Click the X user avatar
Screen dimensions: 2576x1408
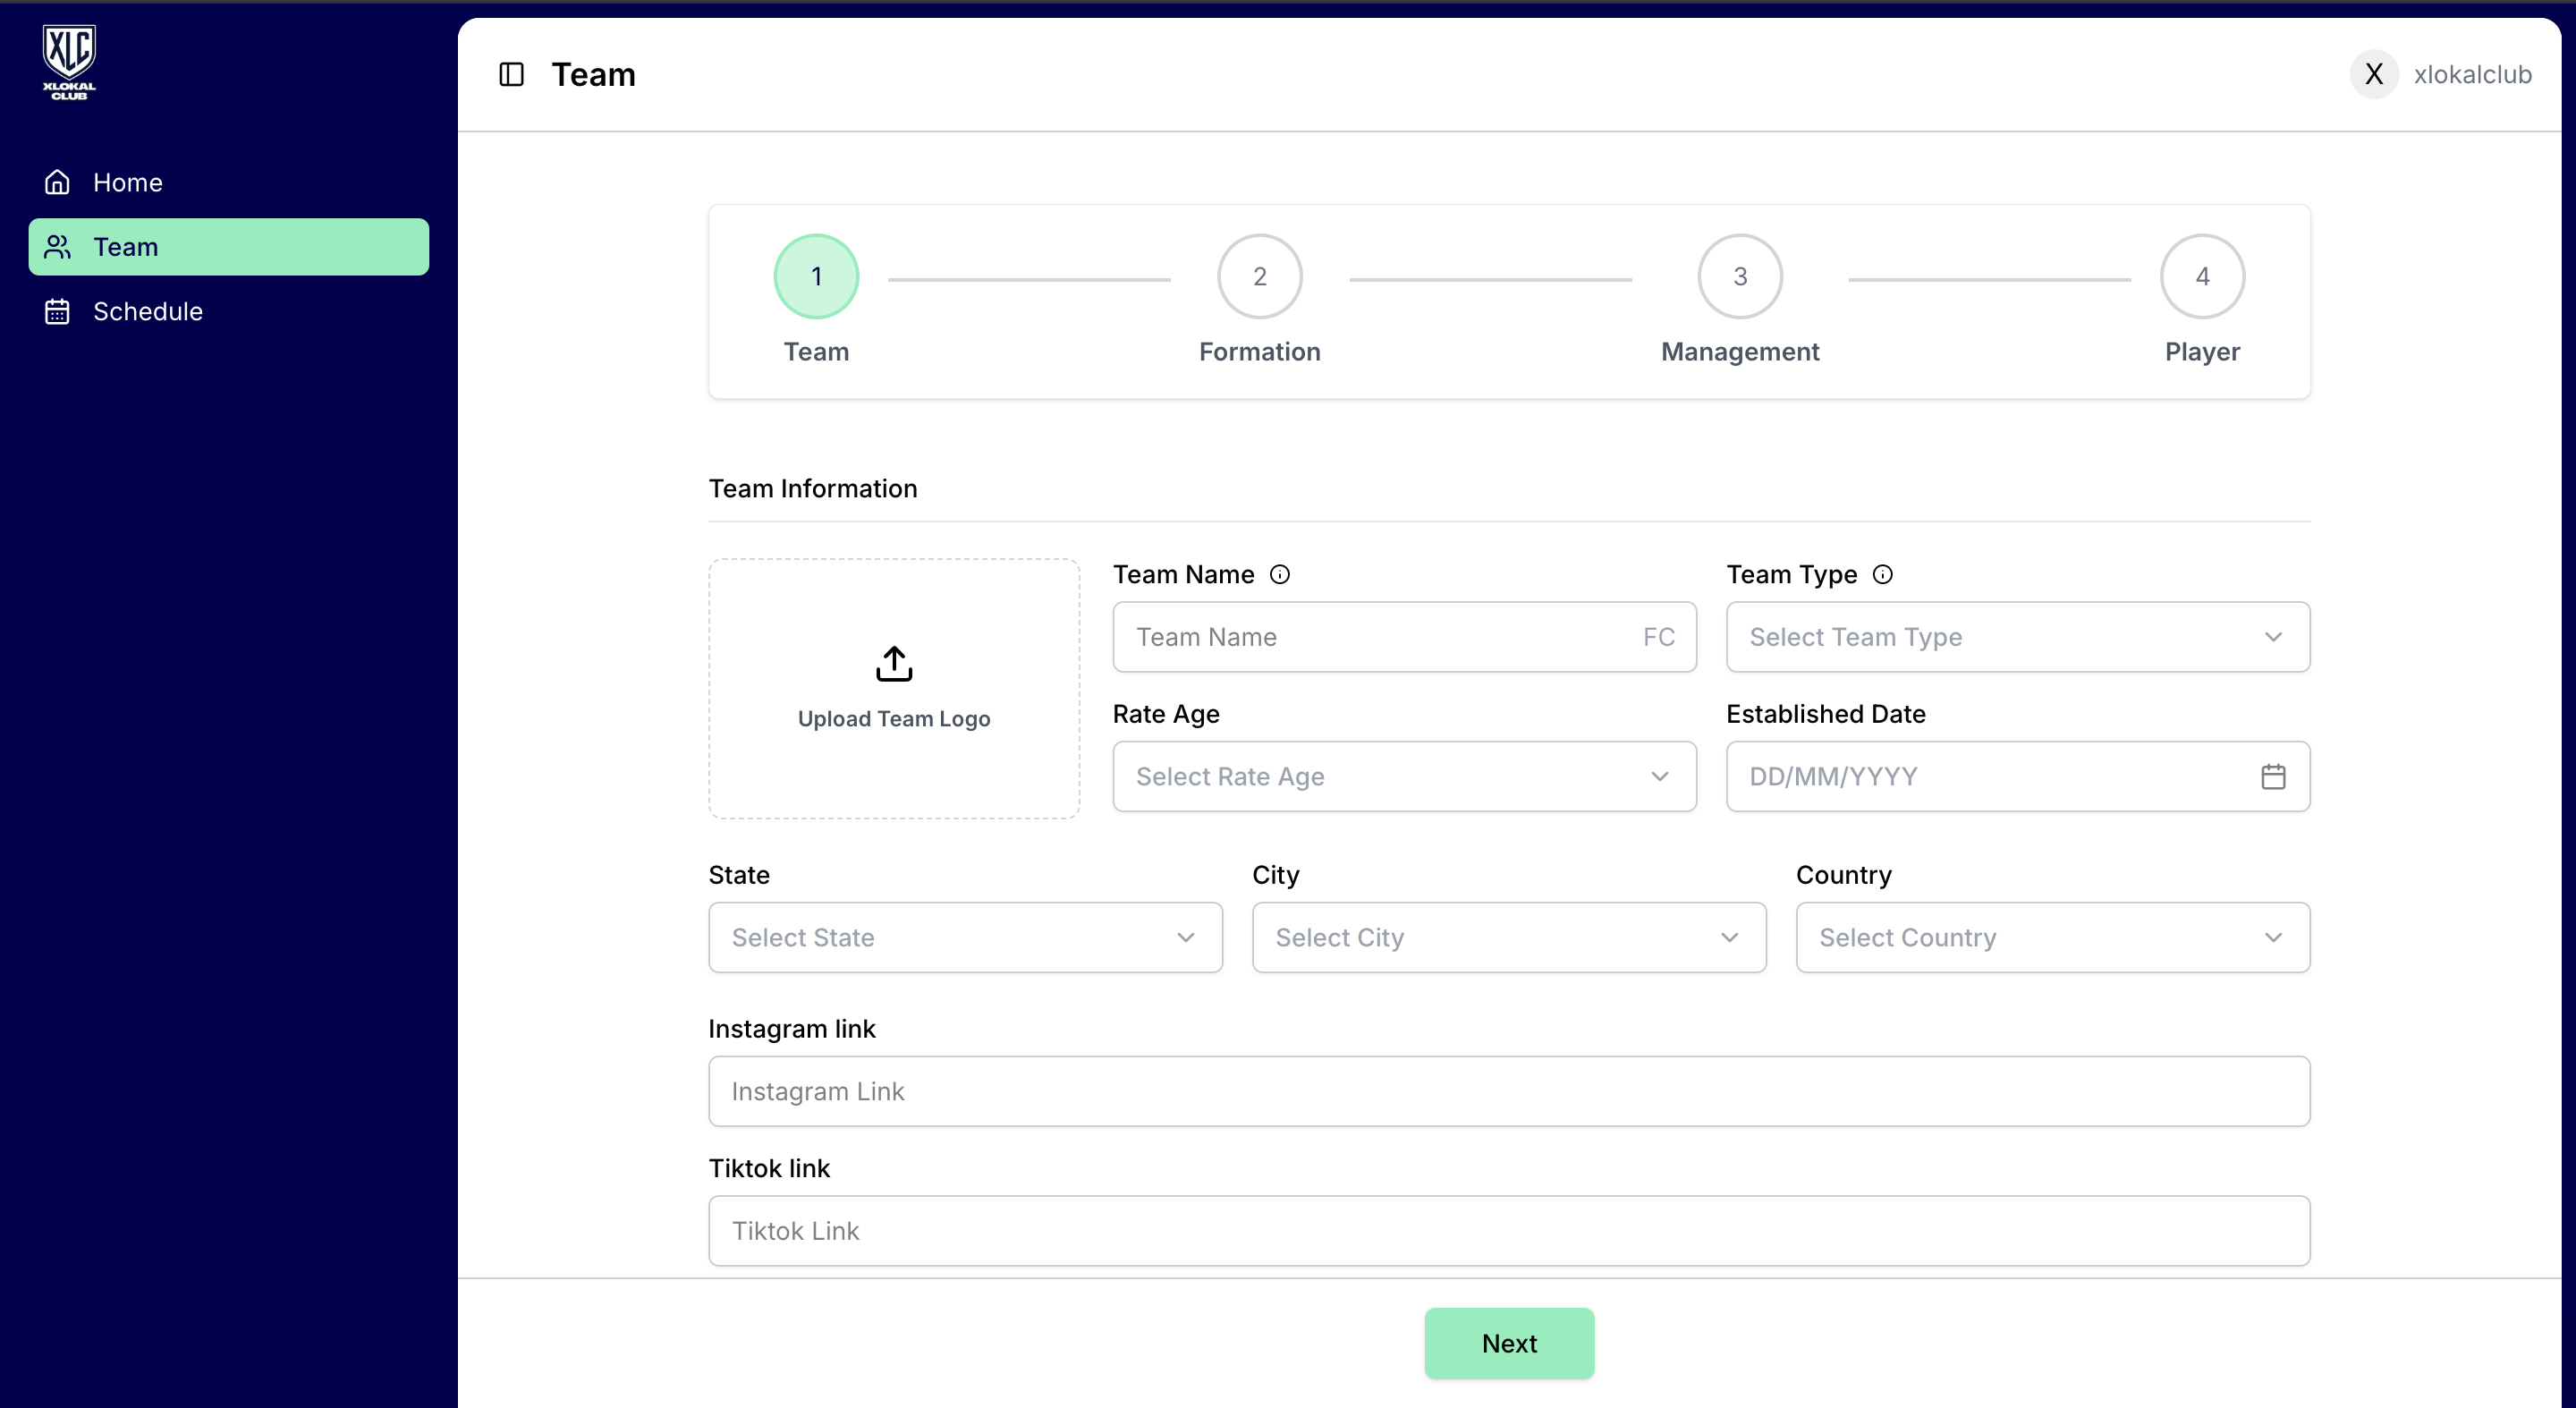click(2373, 75)
